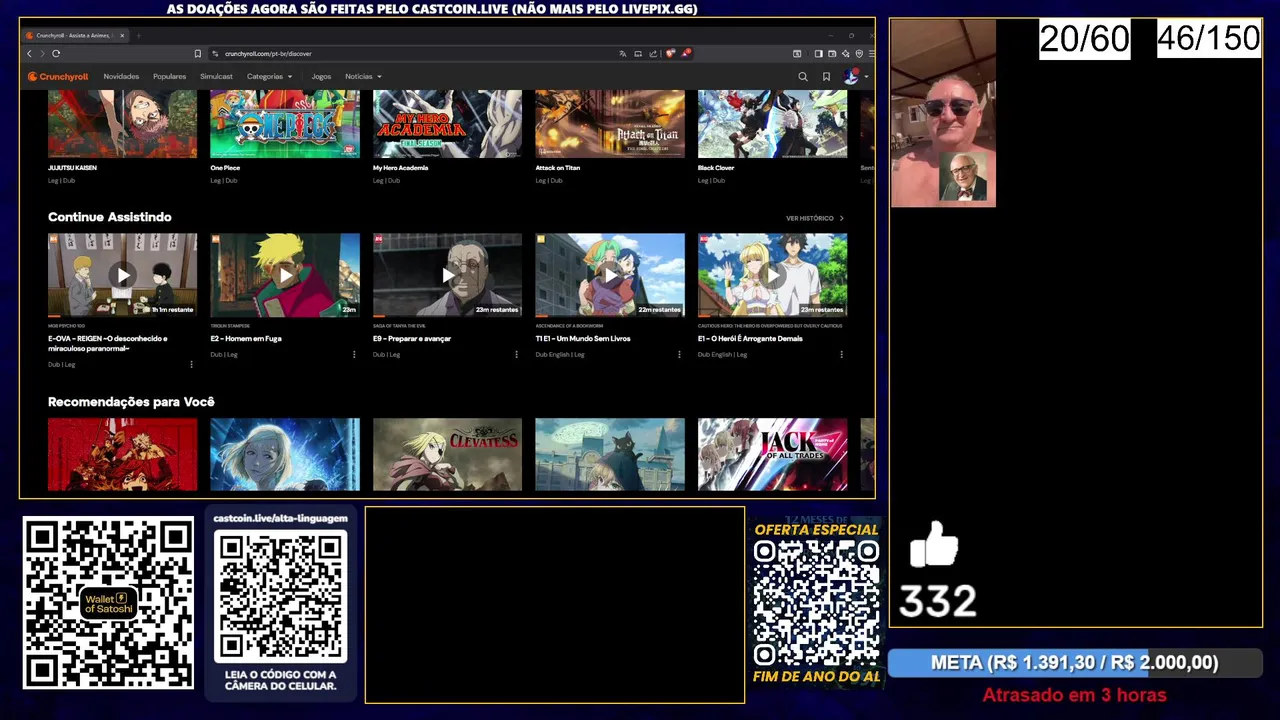Click the Atrasado em 3 horas text
The image size is (1280, 720).
pos(1074,695)
